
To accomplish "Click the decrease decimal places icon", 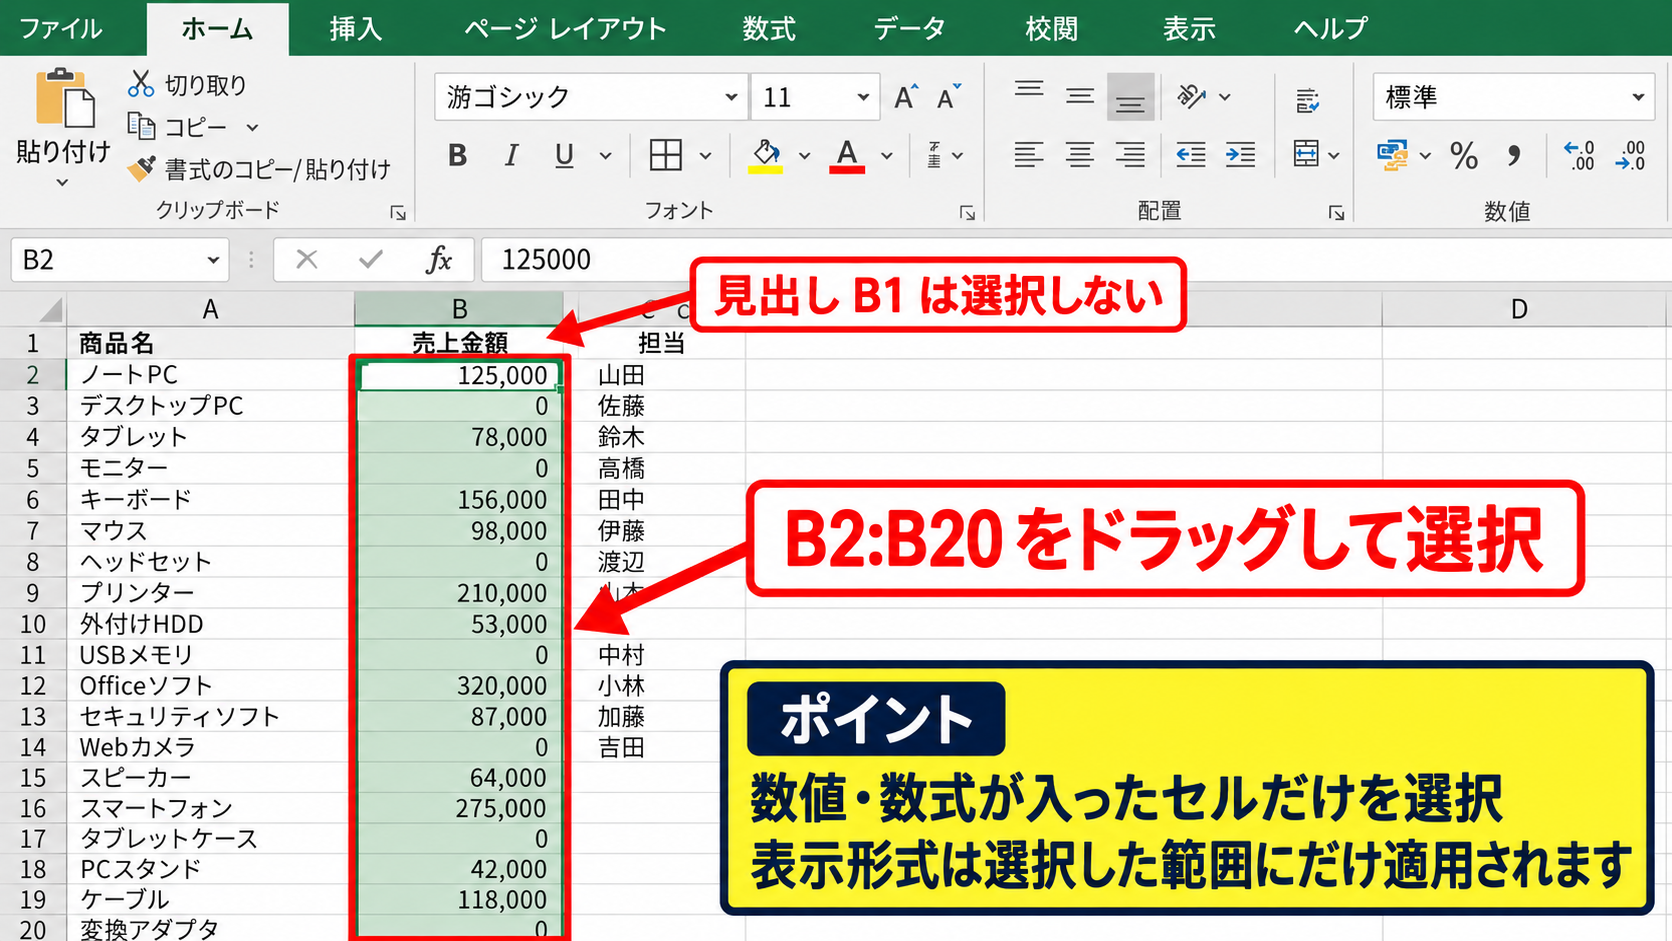I will pyautogui.click(x=1630, y=155).
